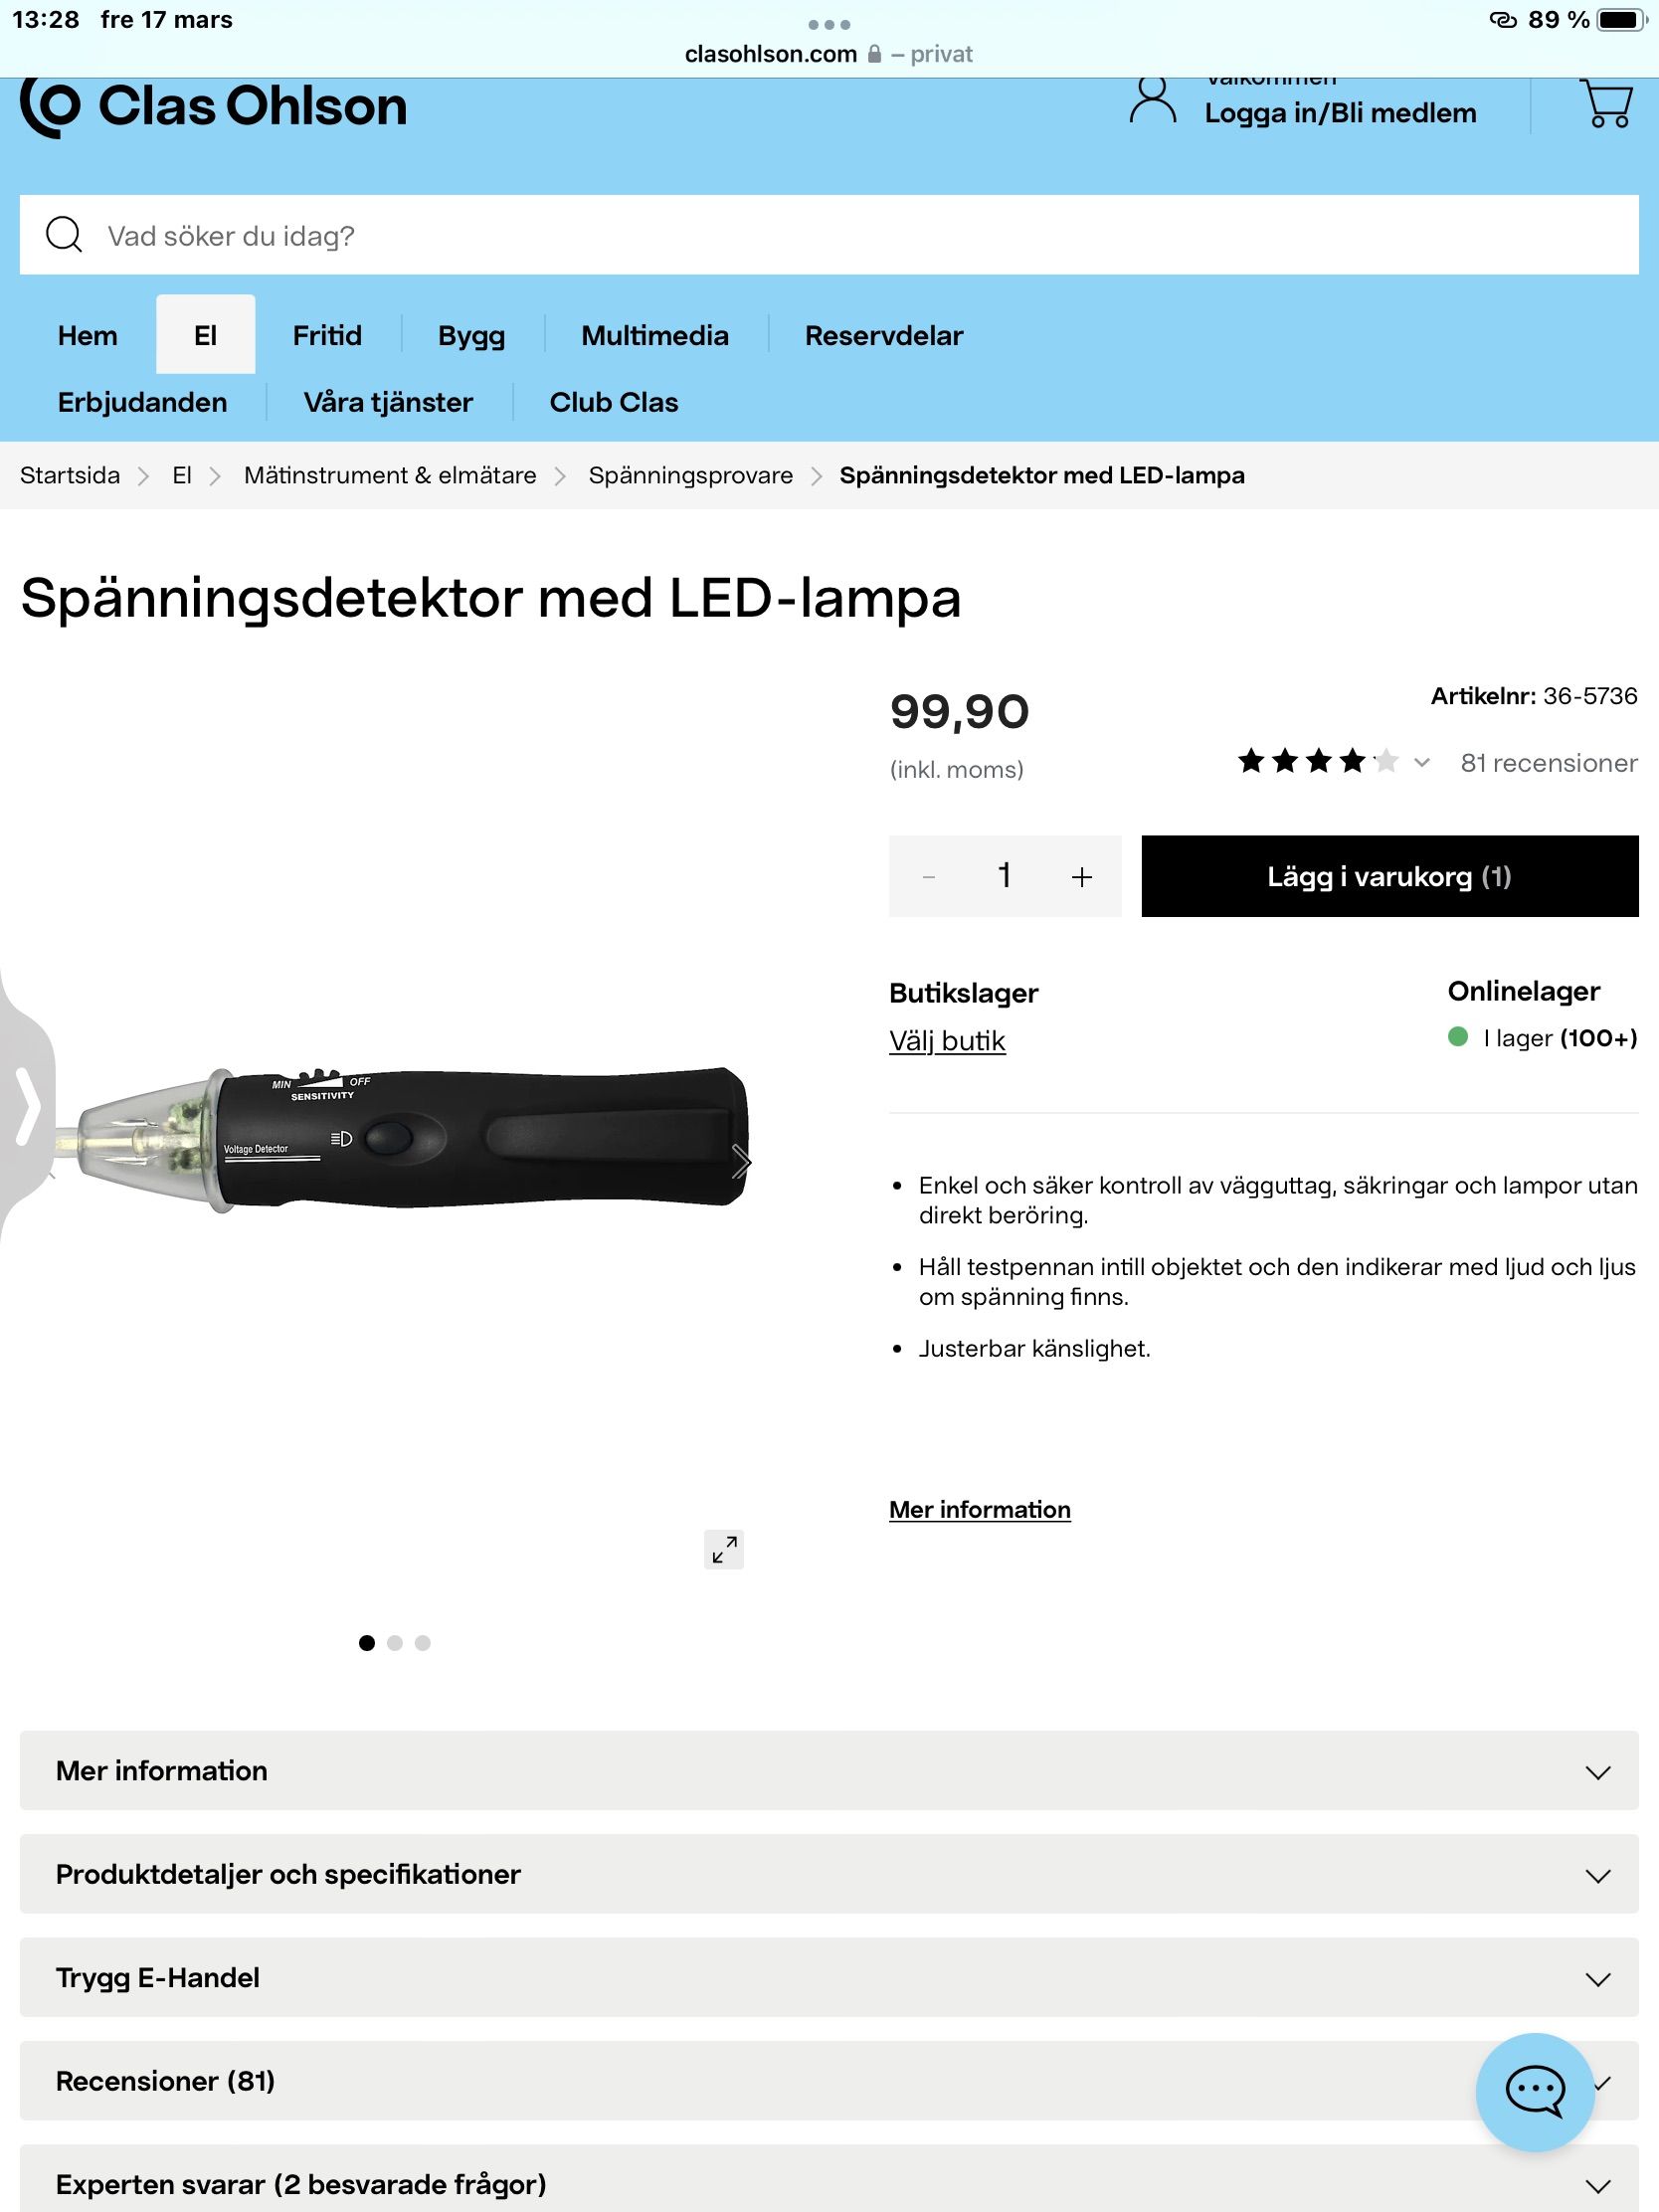Open the shopping cart icon
This screenshot has height=2212, width=1659.
(1606, 104)
